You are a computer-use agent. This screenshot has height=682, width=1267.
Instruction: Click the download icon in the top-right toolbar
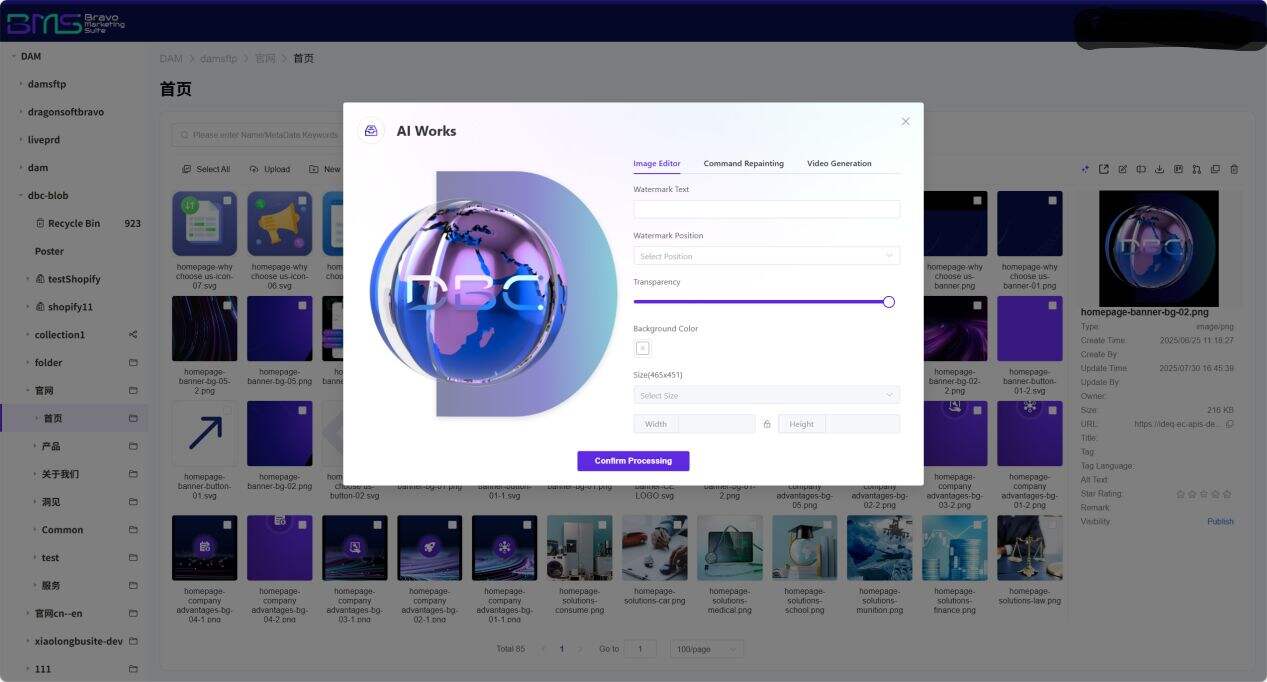(x=1159, y=169)
